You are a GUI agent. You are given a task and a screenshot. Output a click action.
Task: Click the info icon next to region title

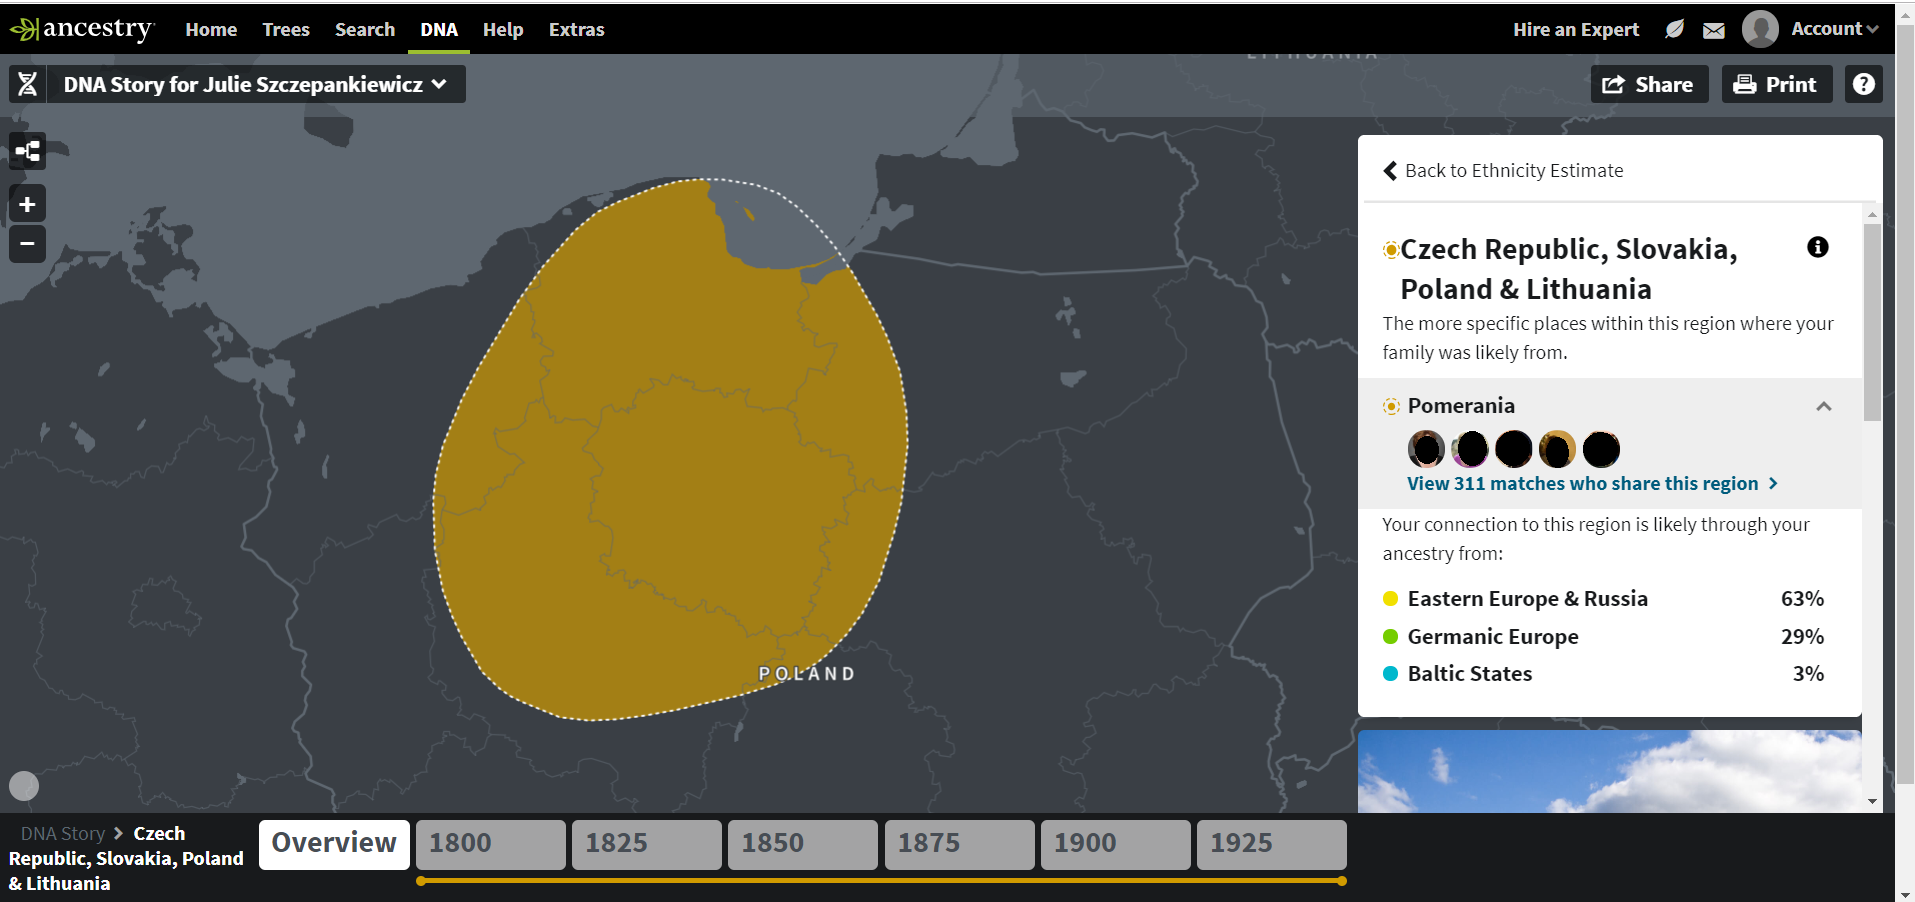(x=1817, y=247)
